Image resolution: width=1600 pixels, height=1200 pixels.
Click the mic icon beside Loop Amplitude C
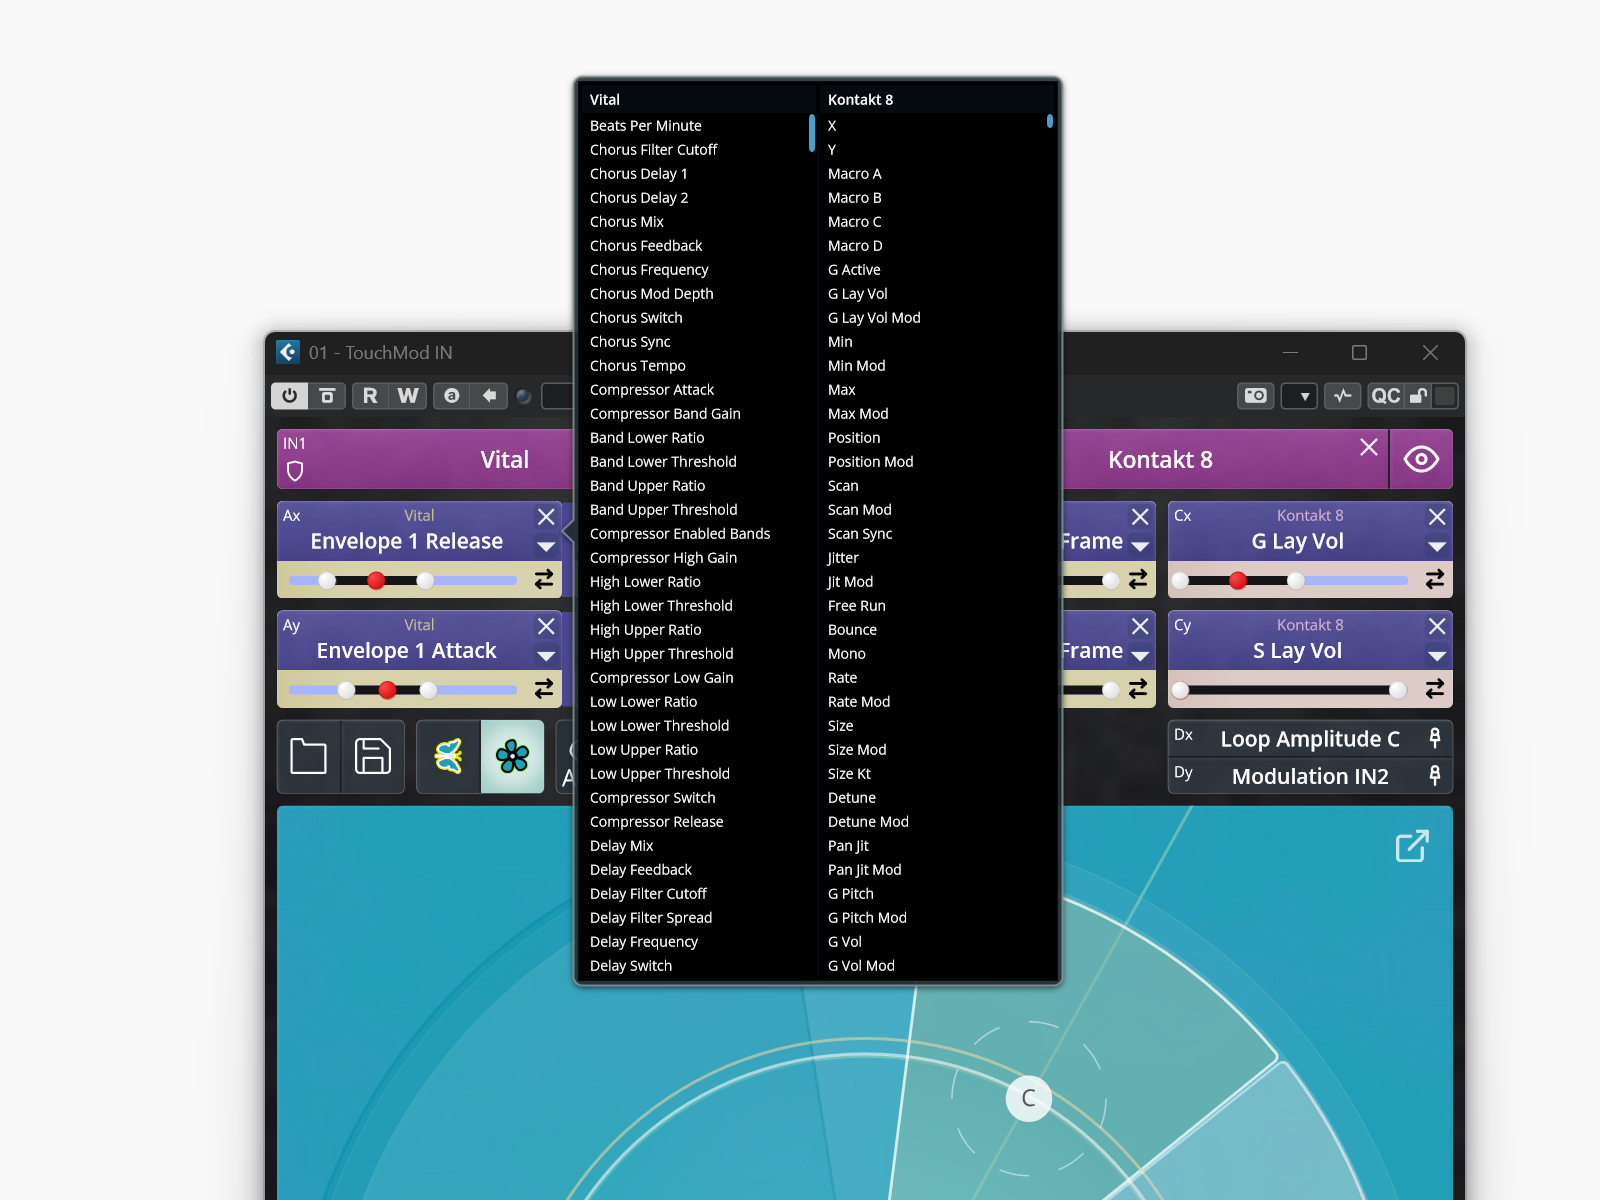pyautogui.click(x=1434, y=738)
